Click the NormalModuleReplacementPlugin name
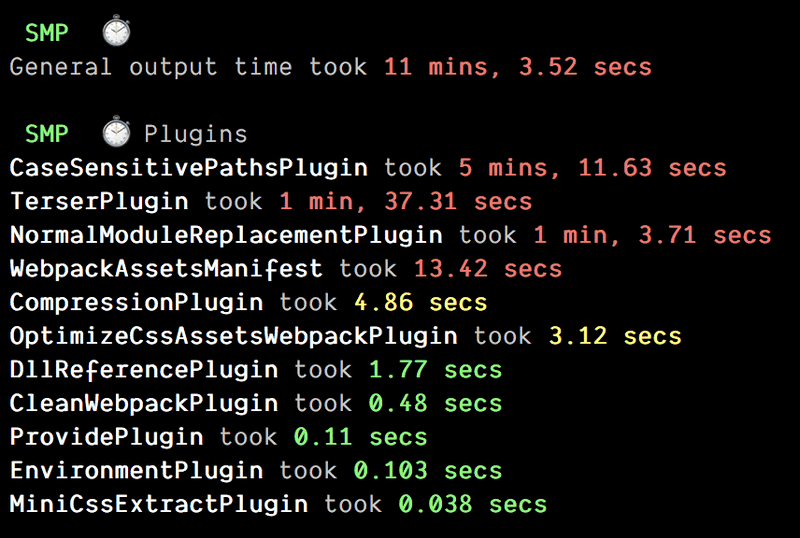 click(x=226, y=235)
